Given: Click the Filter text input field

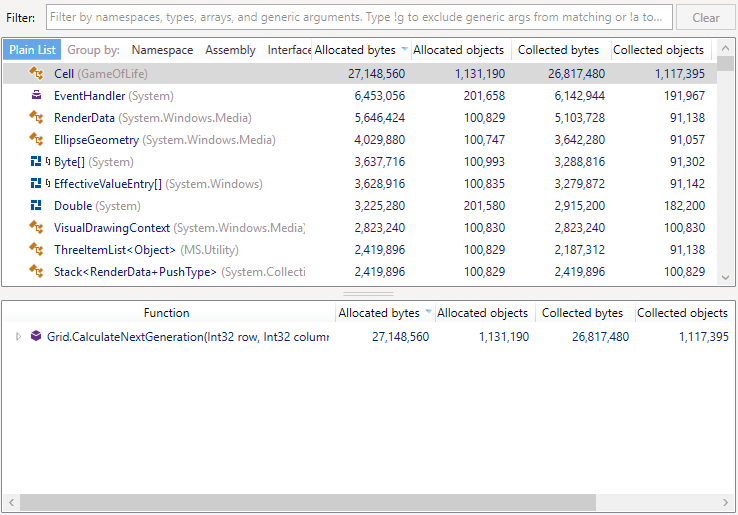Looking at the screenshot, I should [x=359, y=17].
